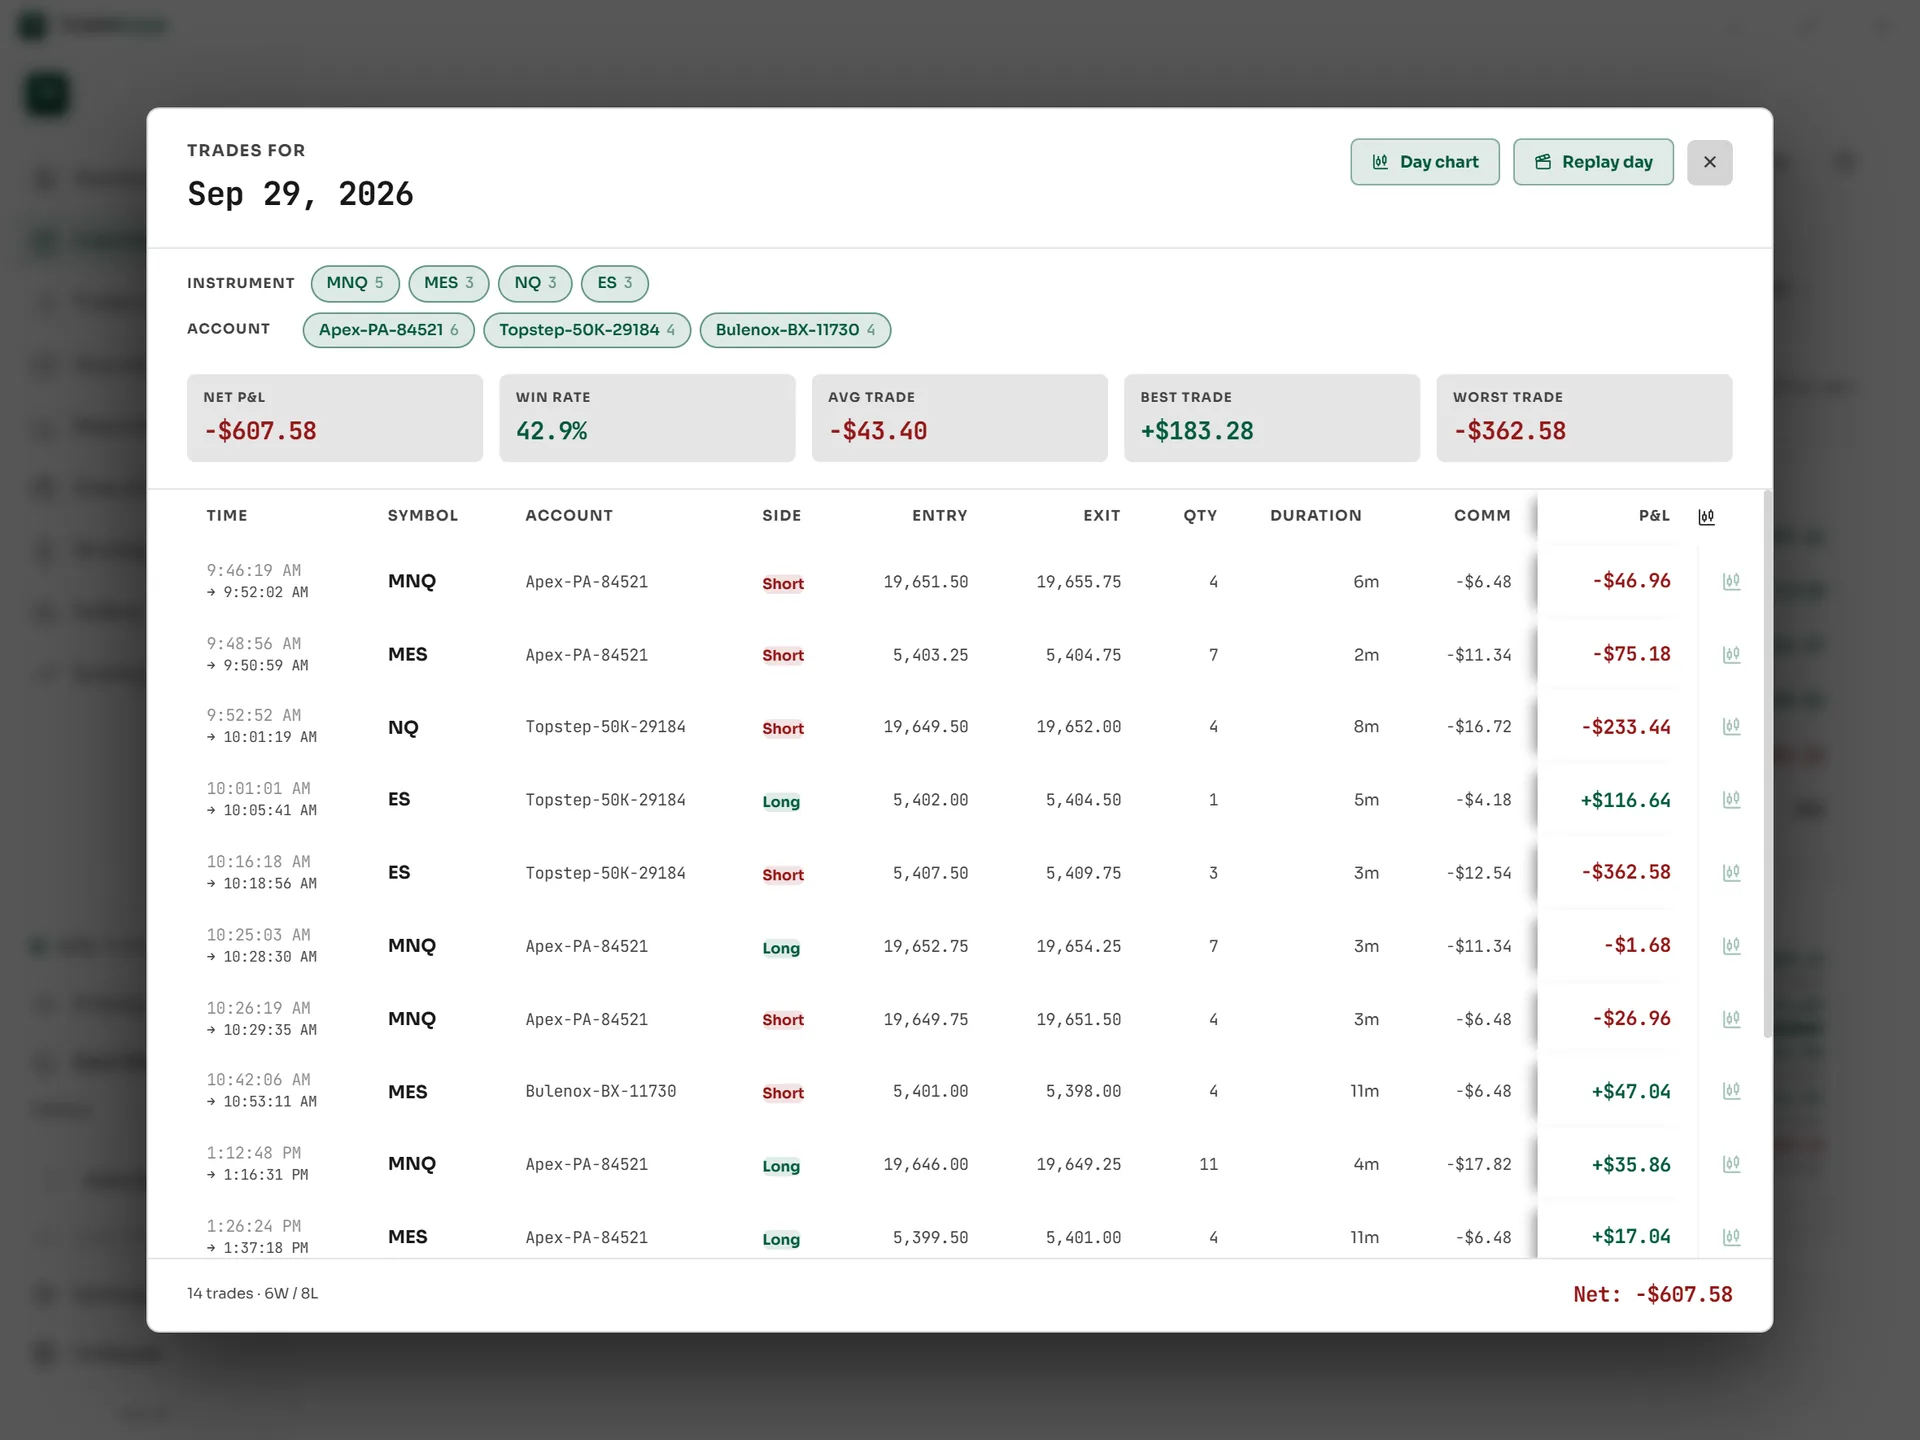Viewport: 1920px width, 1440px height.
Task: Toggle Topstep-50K-29184 account filter
Action: click(x=587, y=330)
